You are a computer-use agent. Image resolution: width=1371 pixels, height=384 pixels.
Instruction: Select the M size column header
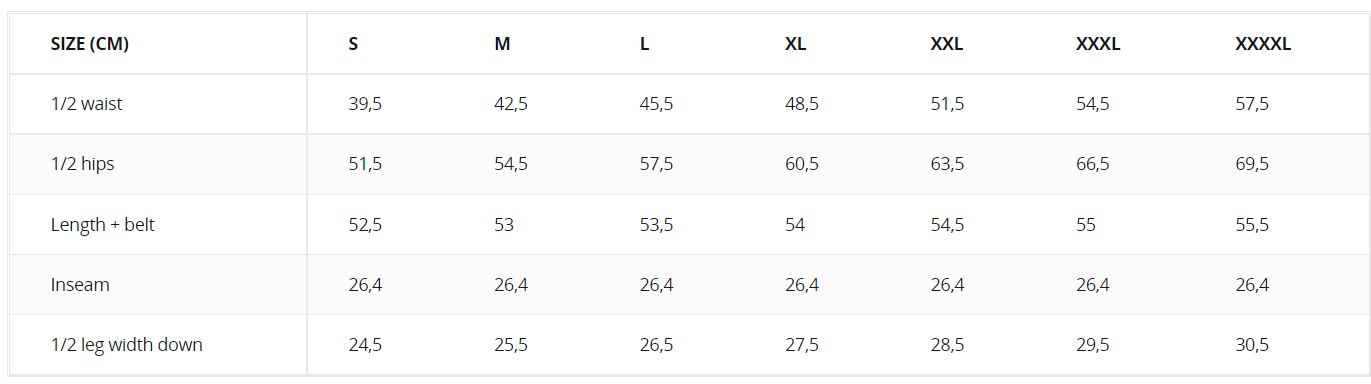coord(502,44)
